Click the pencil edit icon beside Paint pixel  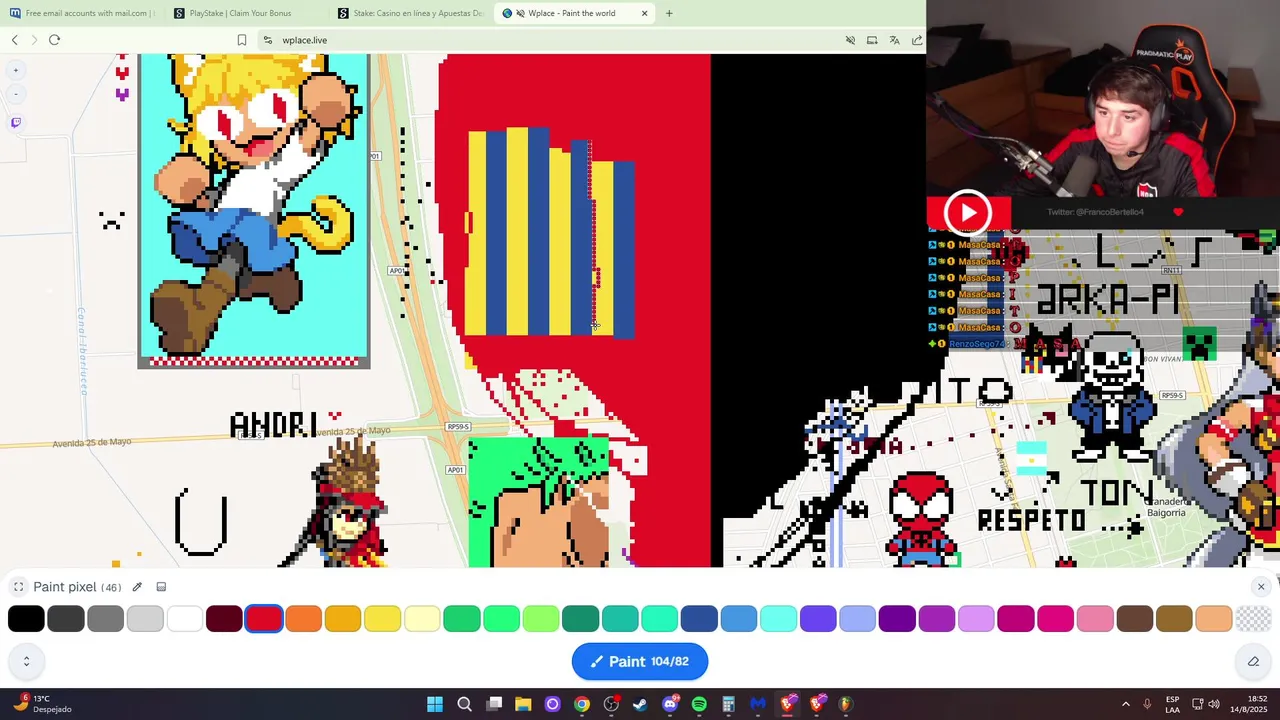[x=137, y=587]
